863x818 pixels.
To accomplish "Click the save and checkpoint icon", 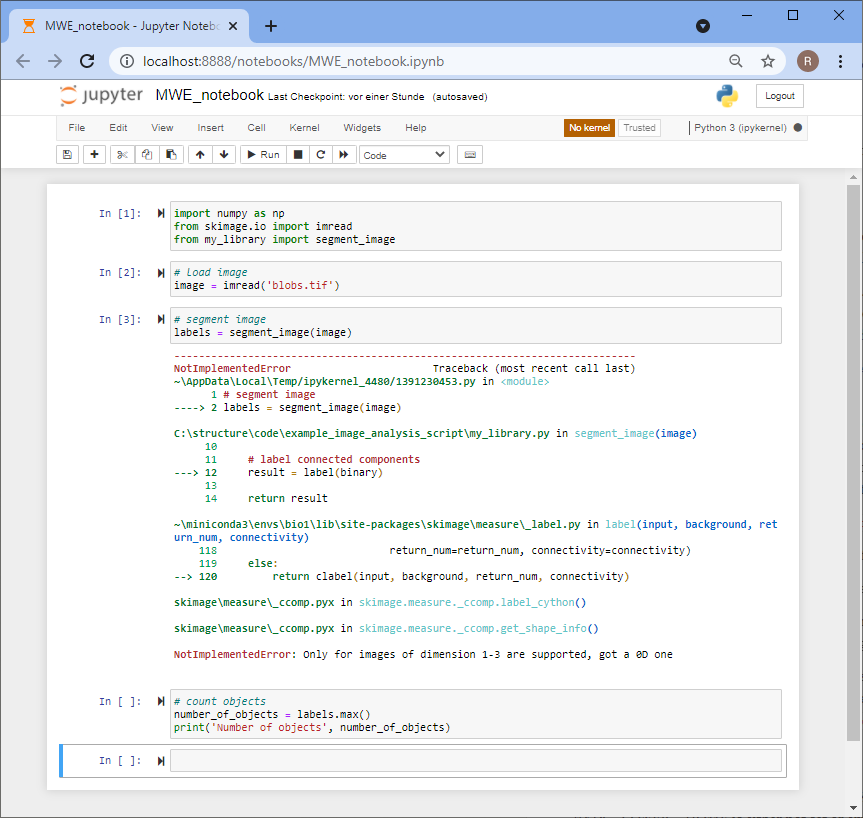I will coord(67,155).
